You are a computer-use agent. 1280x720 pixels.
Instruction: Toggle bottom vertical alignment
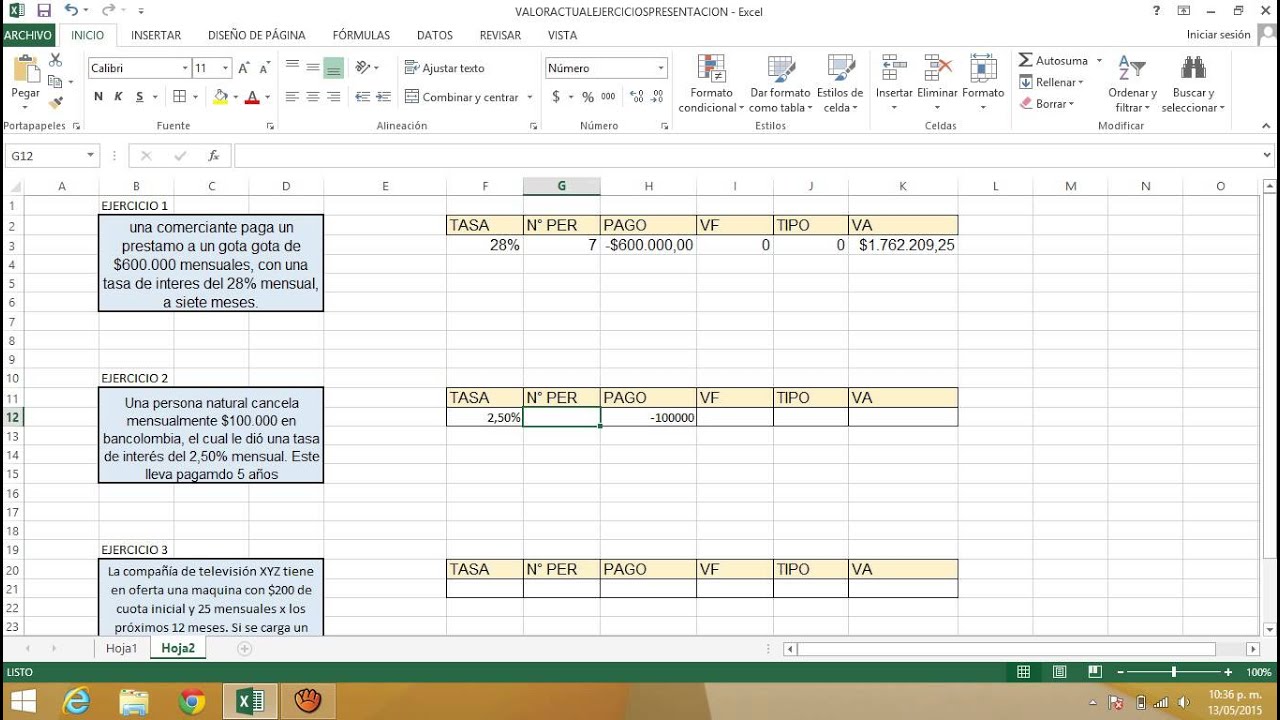pos(334,67)
